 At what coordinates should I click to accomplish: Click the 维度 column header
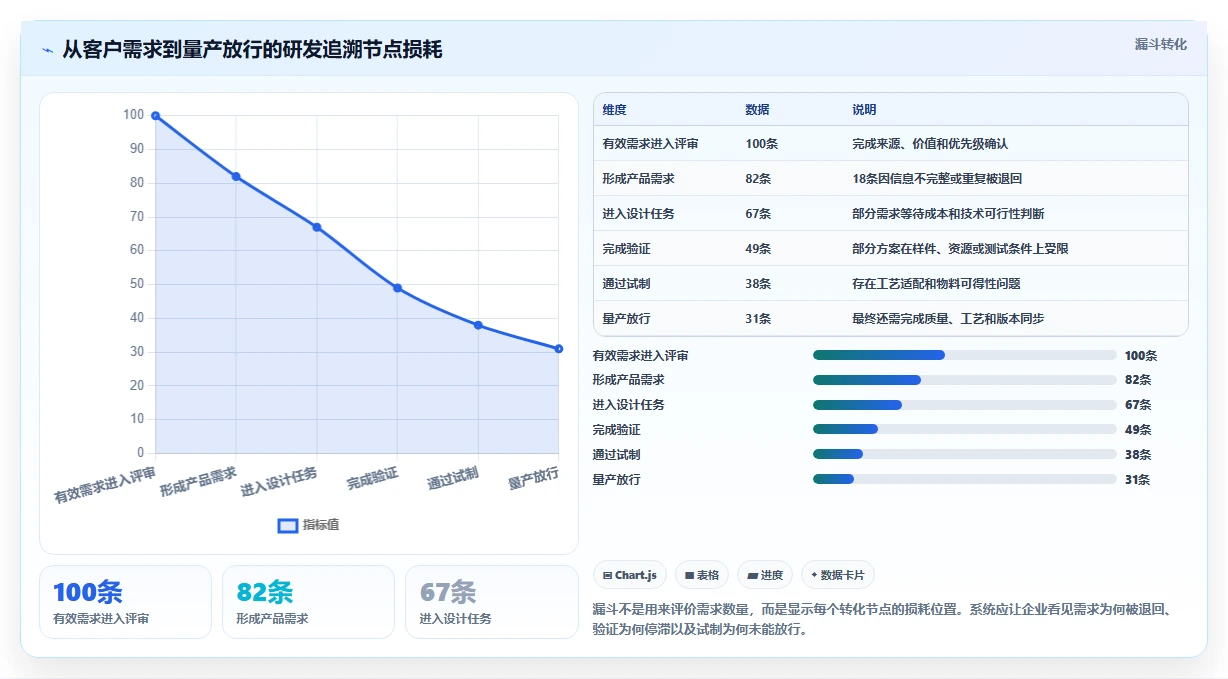[615, 110]
